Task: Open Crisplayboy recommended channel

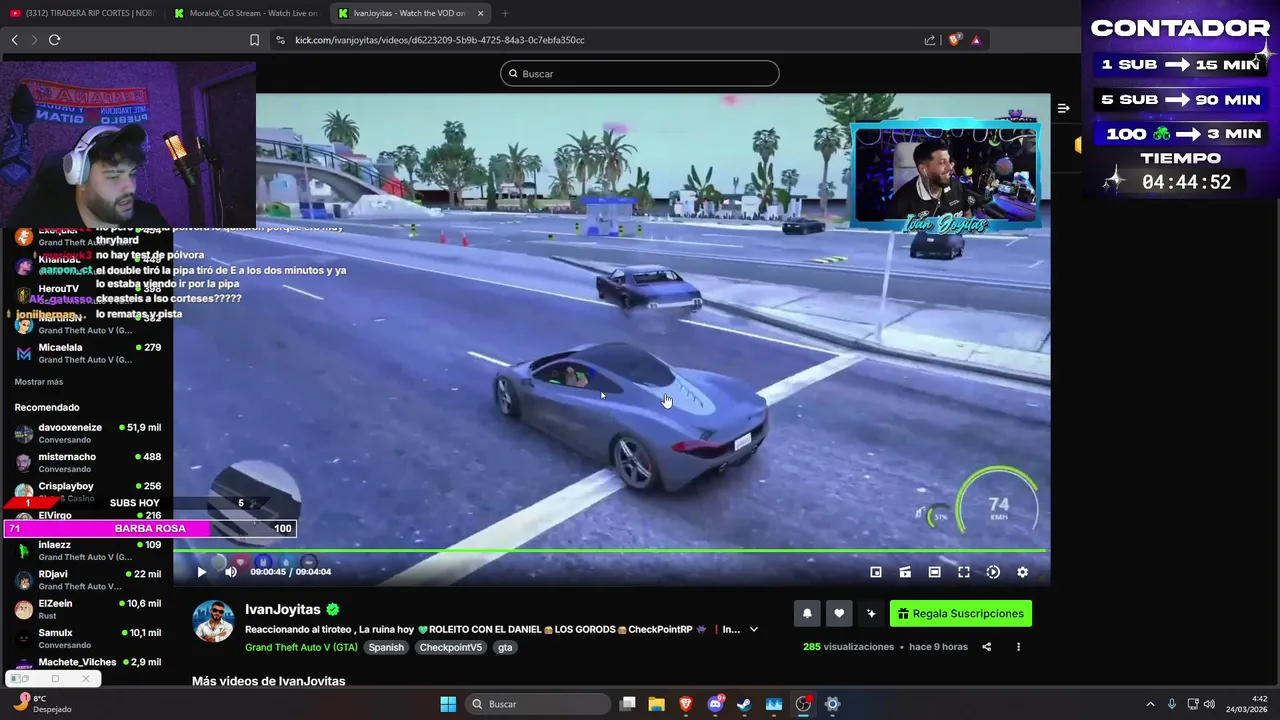Action: pos(87,489)
